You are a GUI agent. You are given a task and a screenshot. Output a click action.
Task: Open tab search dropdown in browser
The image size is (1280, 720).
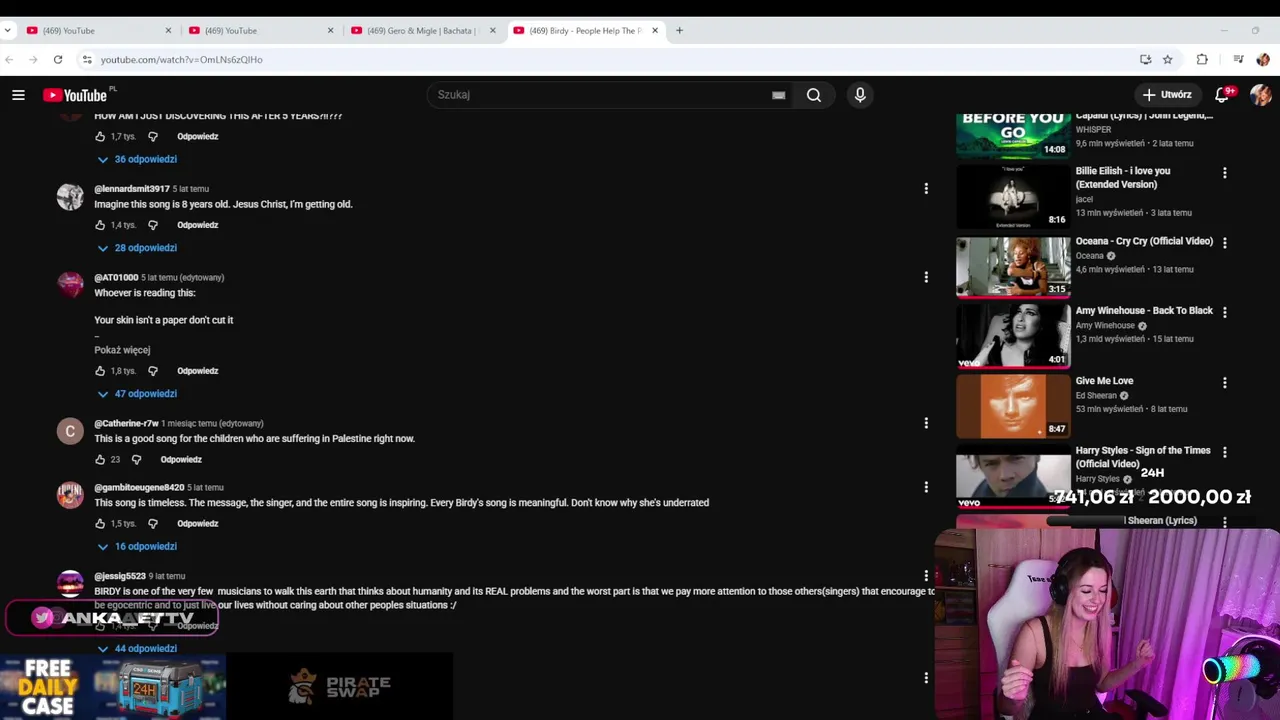click(8, 31)
